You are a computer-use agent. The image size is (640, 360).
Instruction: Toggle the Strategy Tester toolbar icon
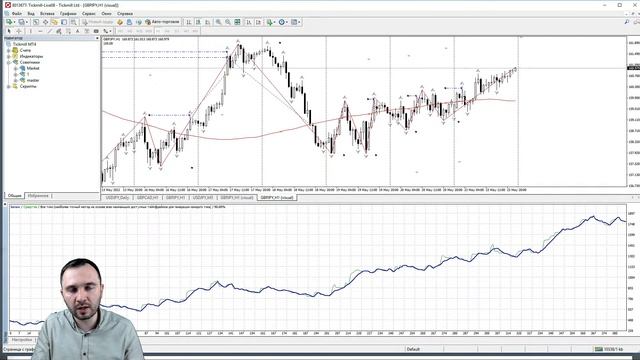point(73,22)
